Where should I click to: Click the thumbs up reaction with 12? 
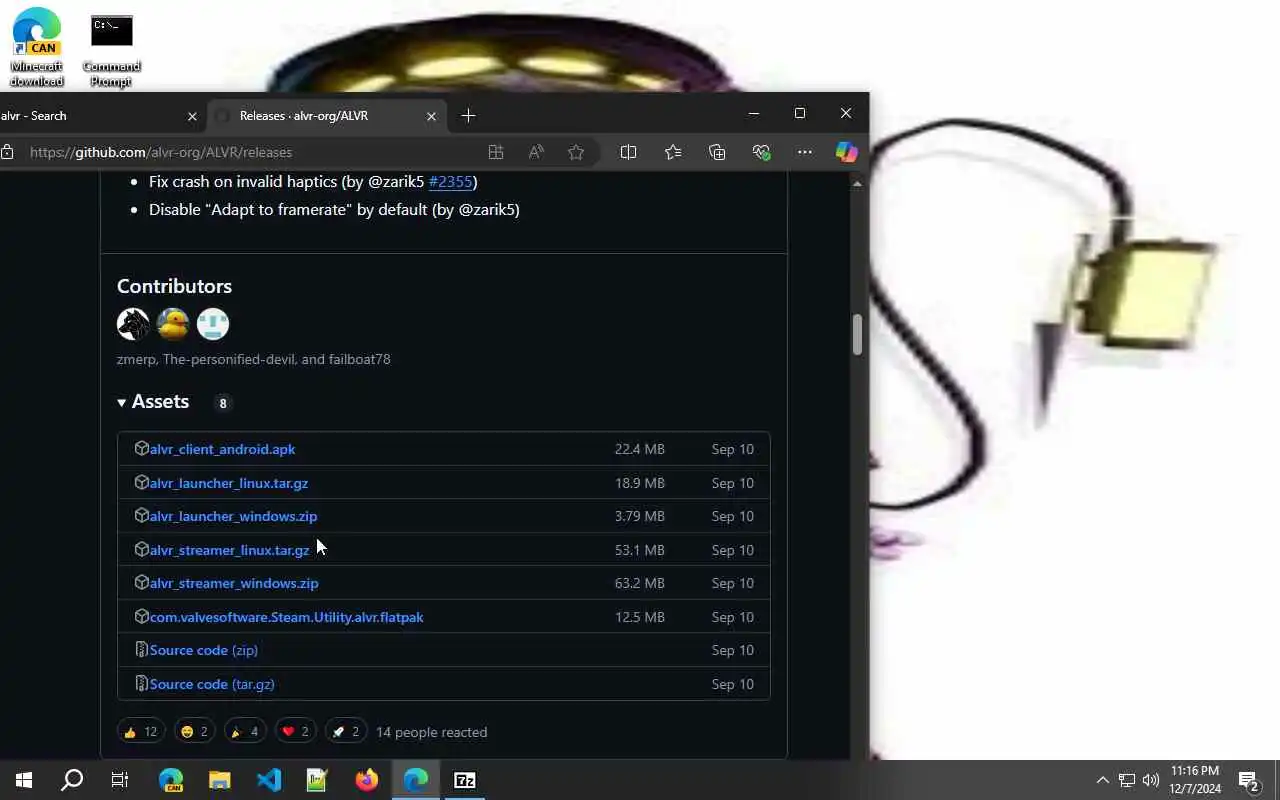click(x=140, y=732)
